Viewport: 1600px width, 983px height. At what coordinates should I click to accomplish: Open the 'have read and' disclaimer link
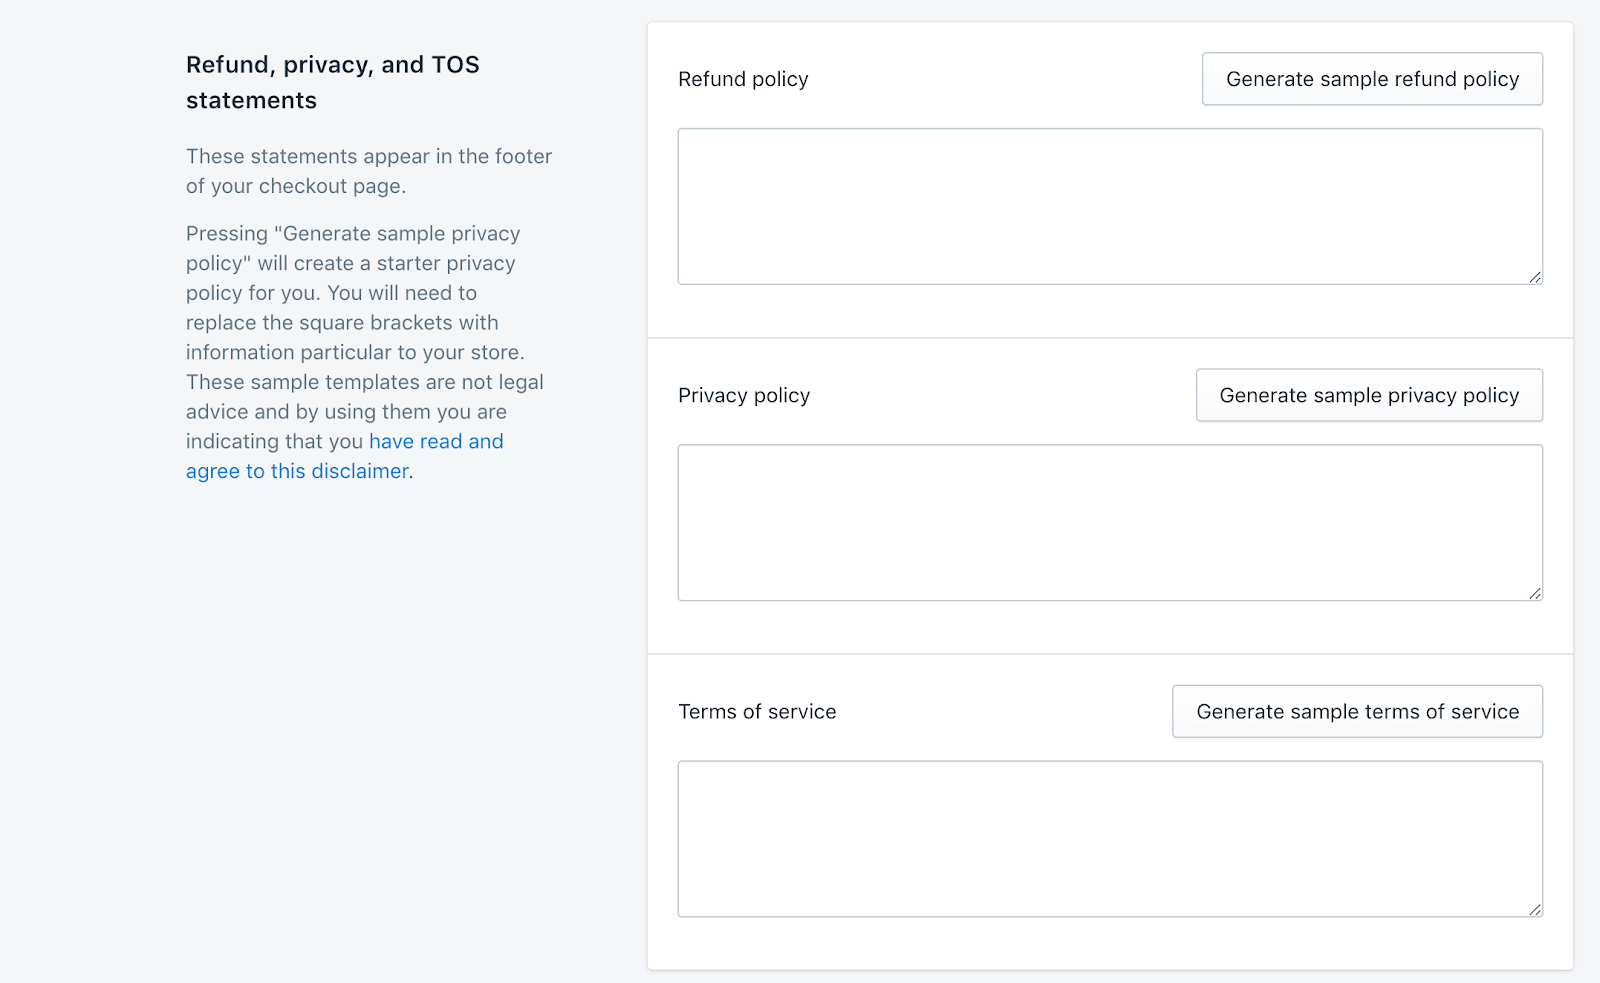point(436,441)
